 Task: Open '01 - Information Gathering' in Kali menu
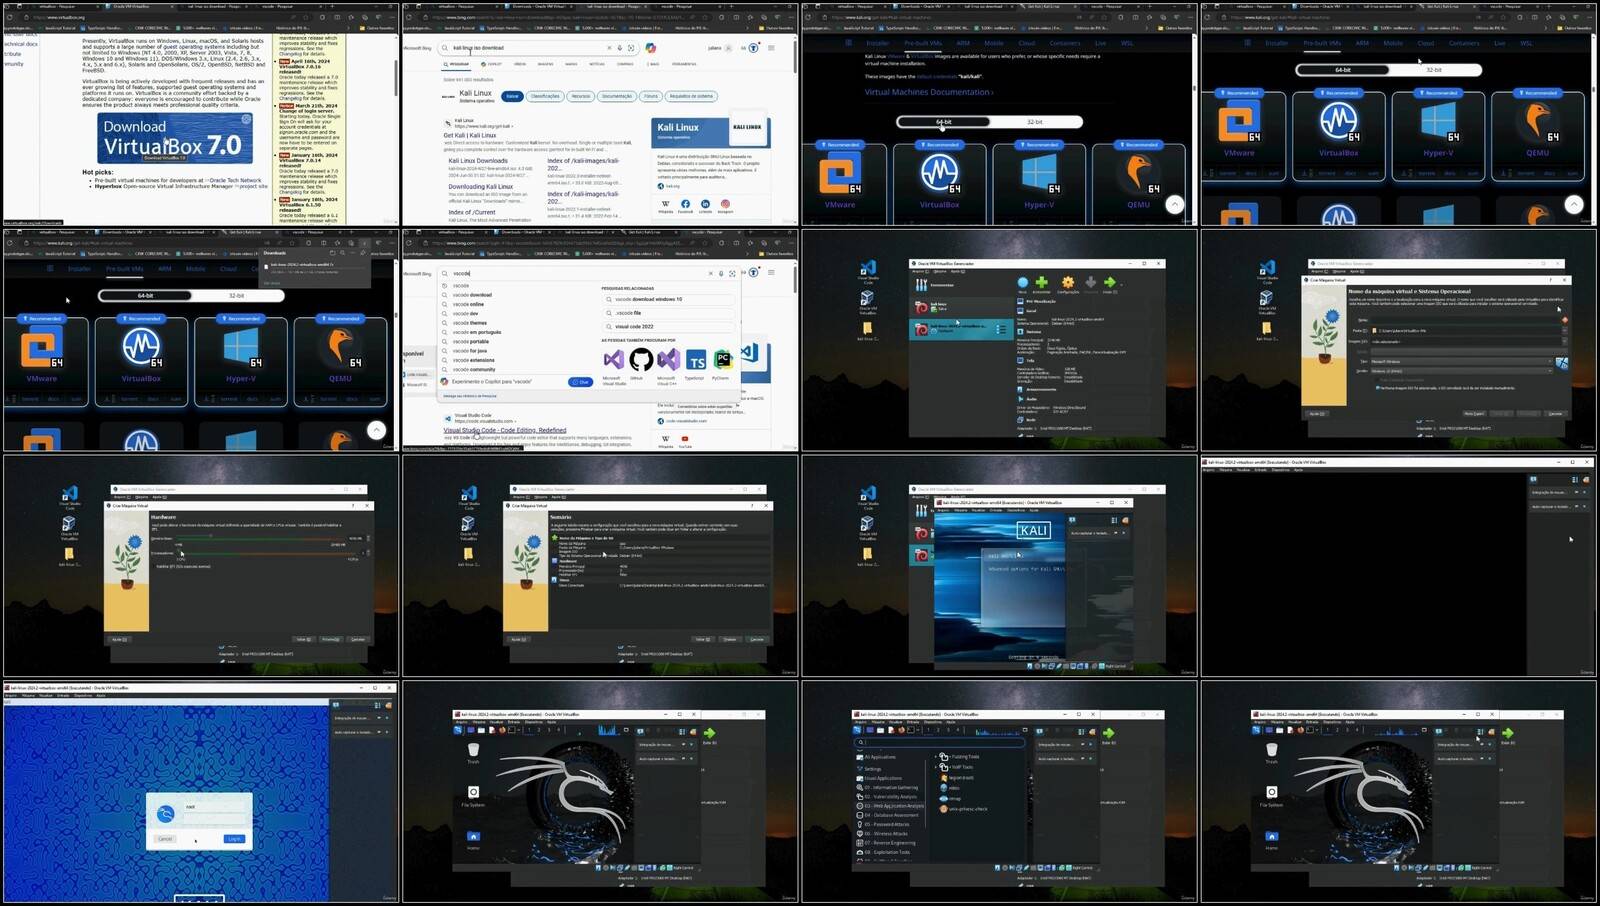(x=888, y=788)
